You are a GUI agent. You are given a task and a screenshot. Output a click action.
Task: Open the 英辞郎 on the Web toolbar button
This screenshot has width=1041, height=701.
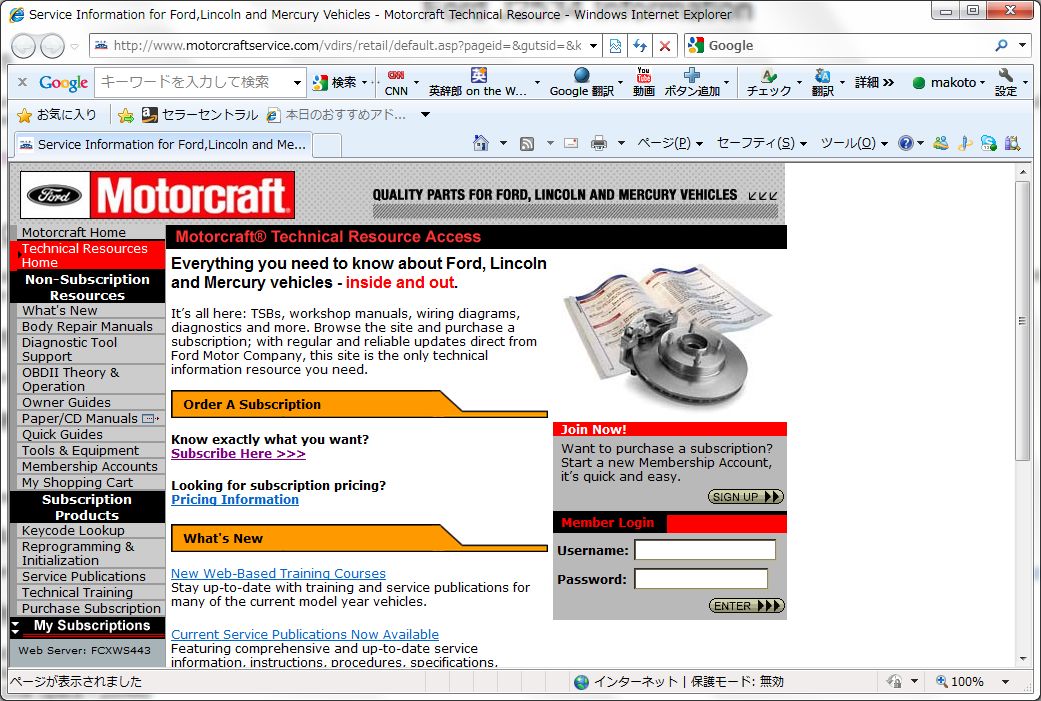(478, 83)
